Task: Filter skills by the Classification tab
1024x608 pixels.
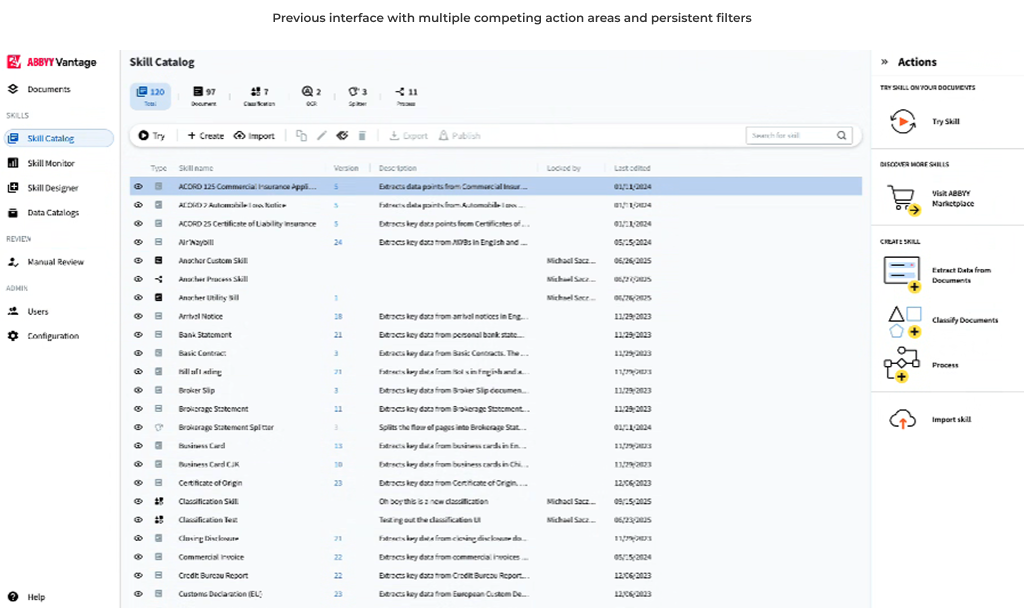Action: click(259, 96)
